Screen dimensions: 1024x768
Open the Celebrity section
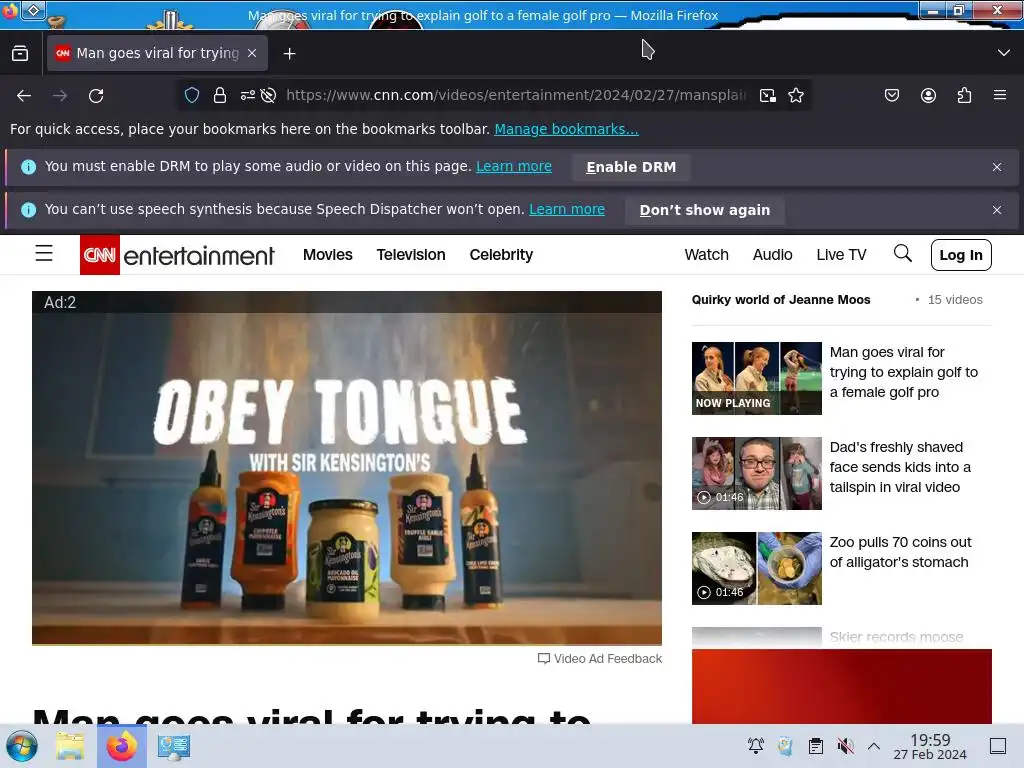[x=501, y=255]
